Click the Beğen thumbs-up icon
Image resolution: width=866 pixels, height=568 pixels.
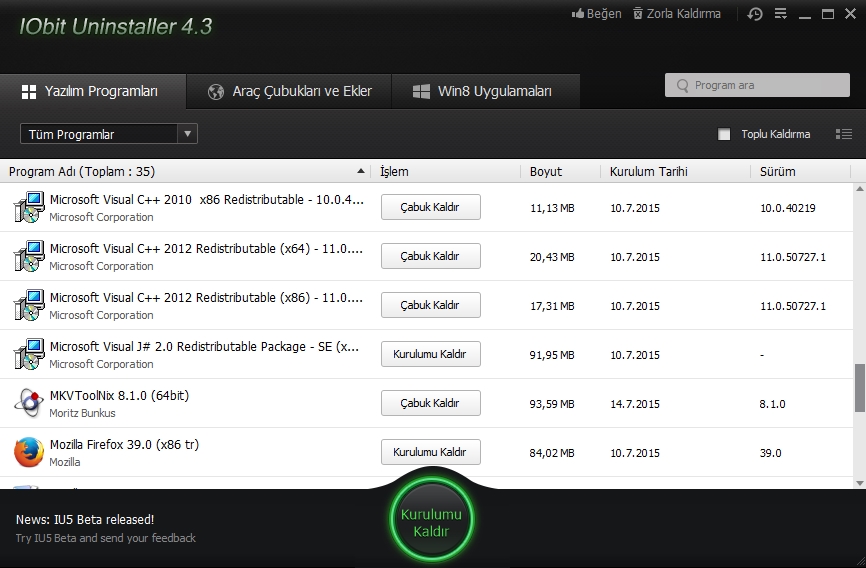pos(577,14)
